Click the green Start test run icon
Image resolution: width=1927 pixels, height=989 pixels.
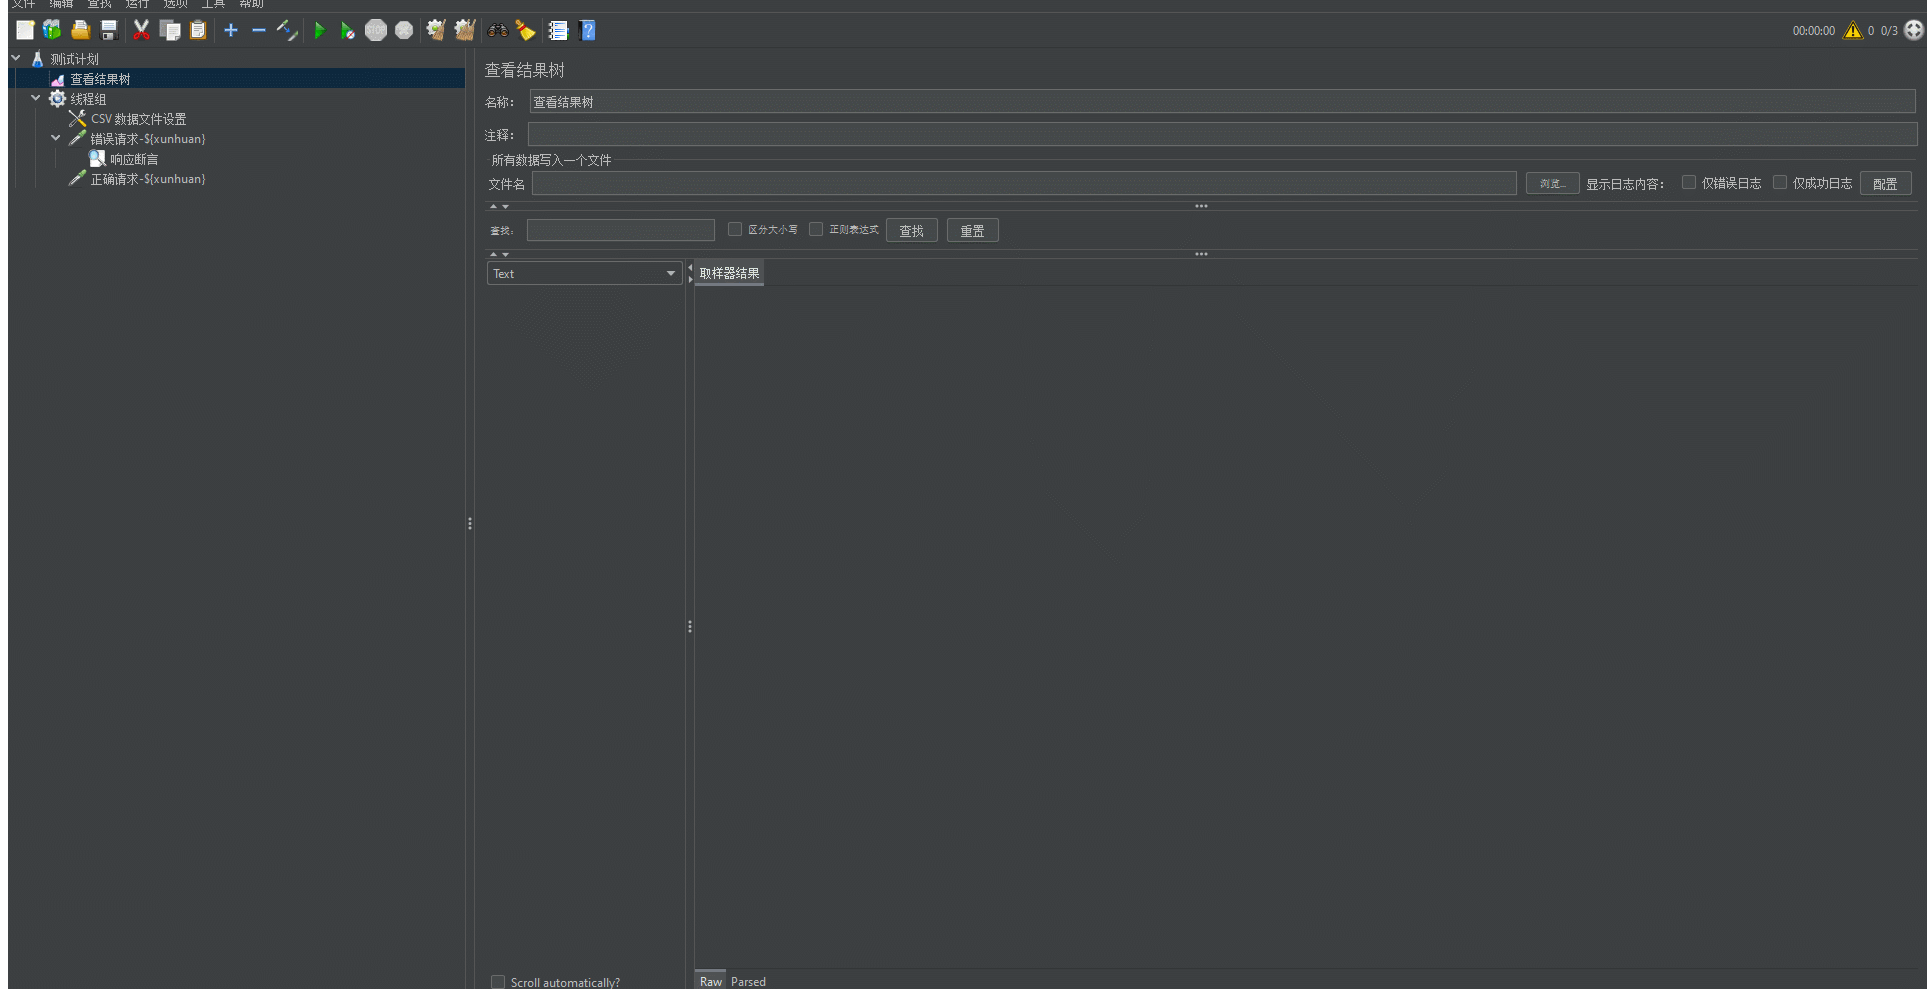pyautogui.click(x=319, y=31)
